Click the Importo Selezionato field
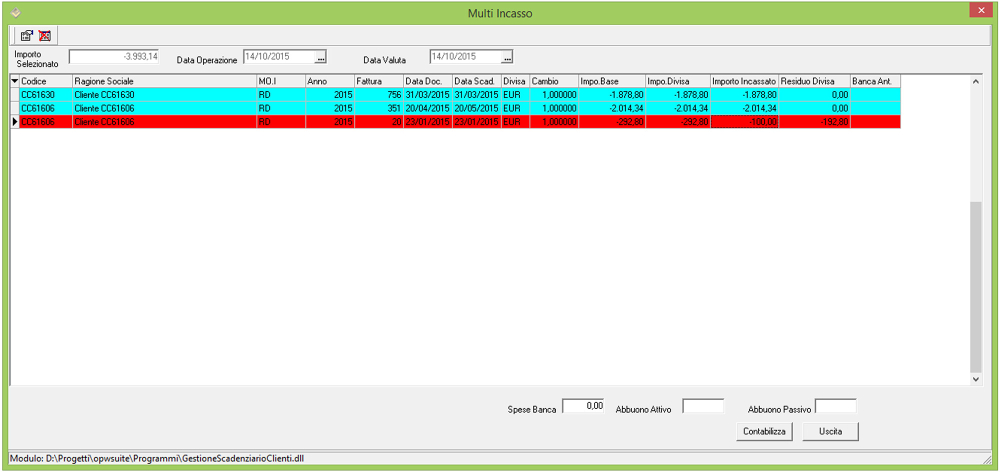The height and width of the screenshot is (474, 1000). tap(114, 57)
